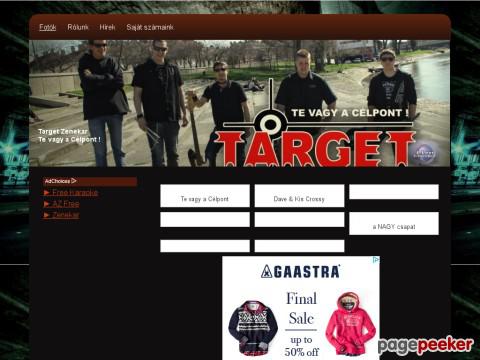Click the red TARGET band logo
The width and height of the screenshot is (480, 360).
point(315,149)
